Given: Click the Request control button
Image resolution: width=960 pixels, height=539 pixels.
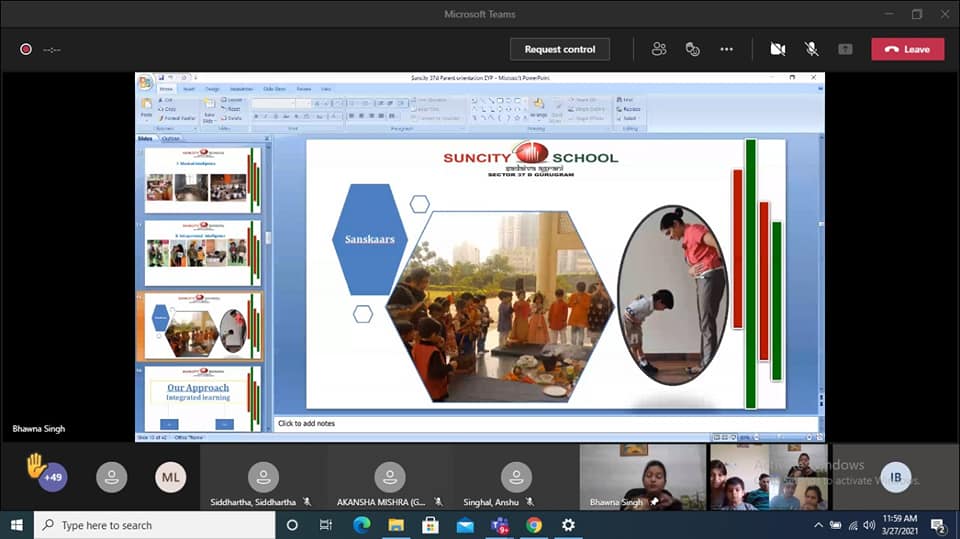Looking at the screenshot, I should pos(560,50).
